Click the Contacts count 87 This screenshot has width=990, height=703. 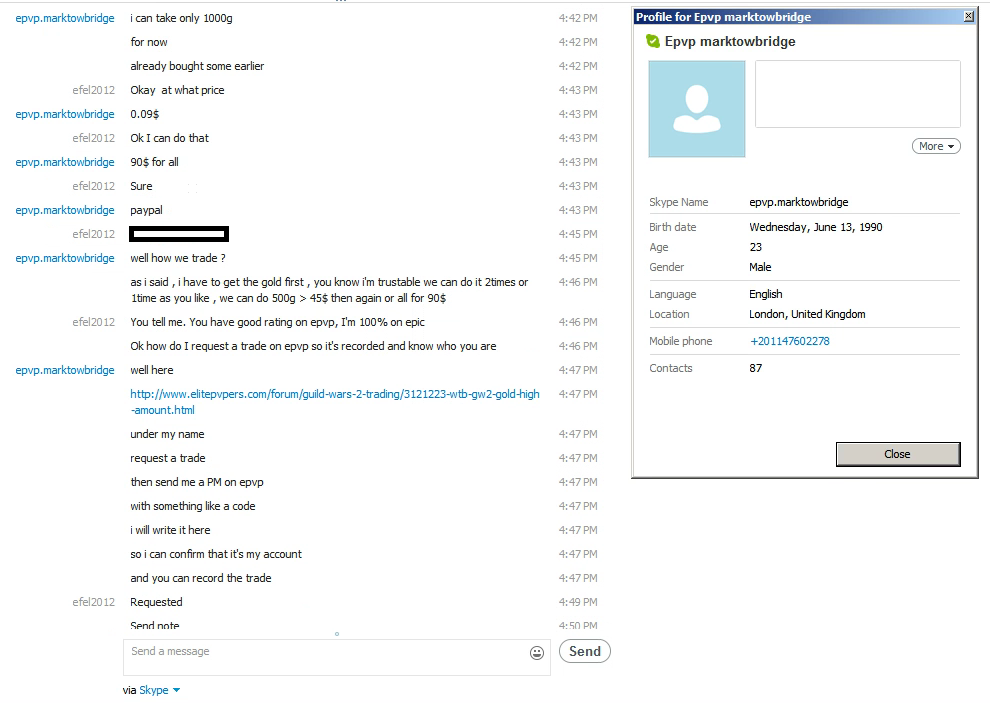756,368
